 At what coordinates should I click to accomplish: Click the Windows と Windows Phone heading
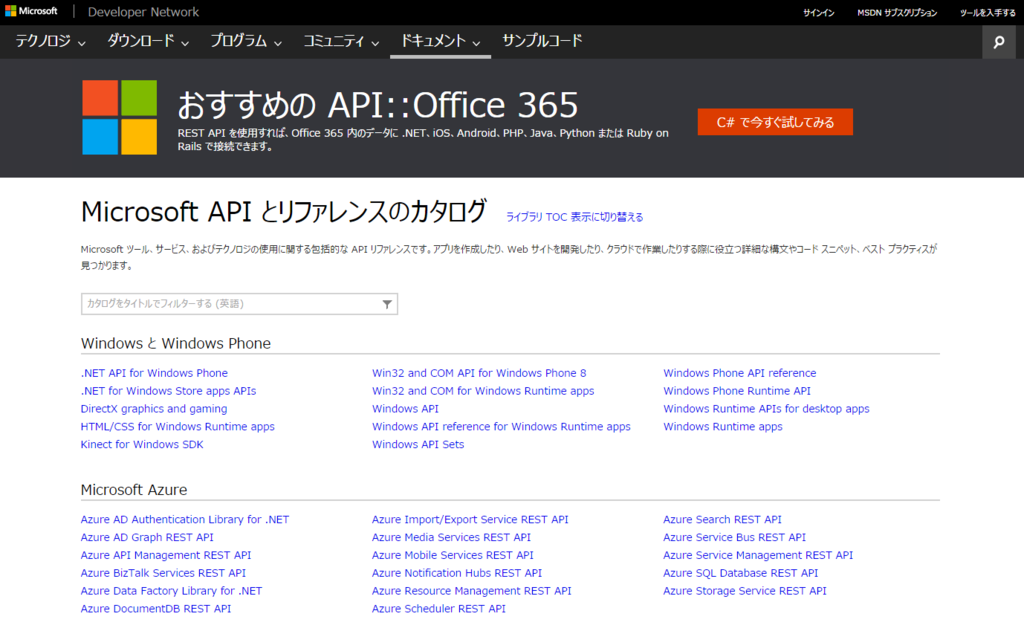176,343
